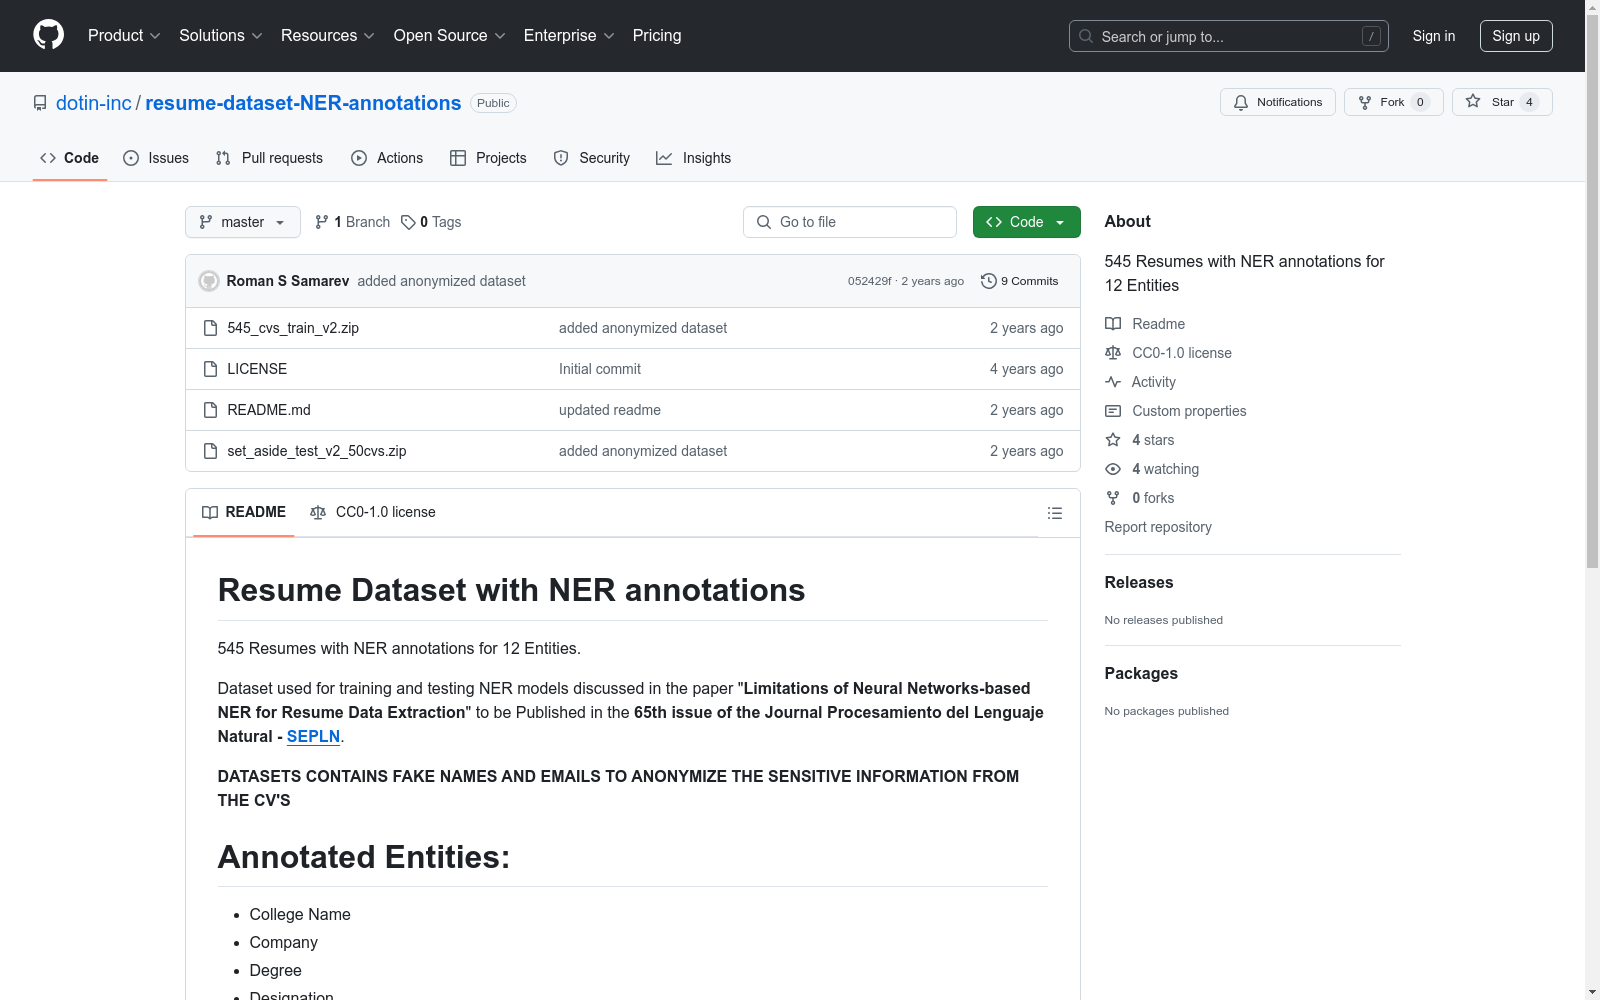Expand the Resources menu
The width and height of the screenshot is (1600, 1000).
pos(328,35)
